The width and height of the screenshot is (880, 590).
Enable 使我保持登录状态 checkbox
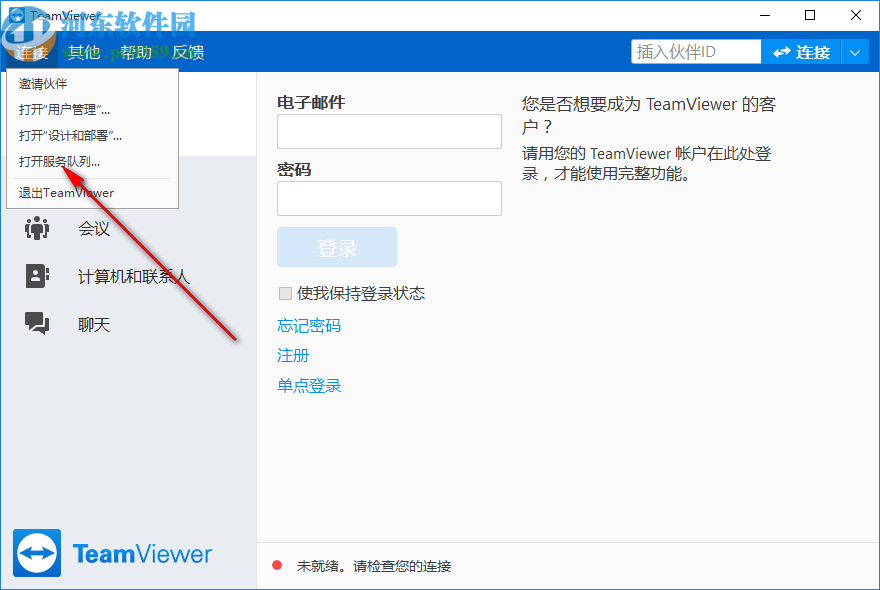pyautogui.click(x=283, y=293)
